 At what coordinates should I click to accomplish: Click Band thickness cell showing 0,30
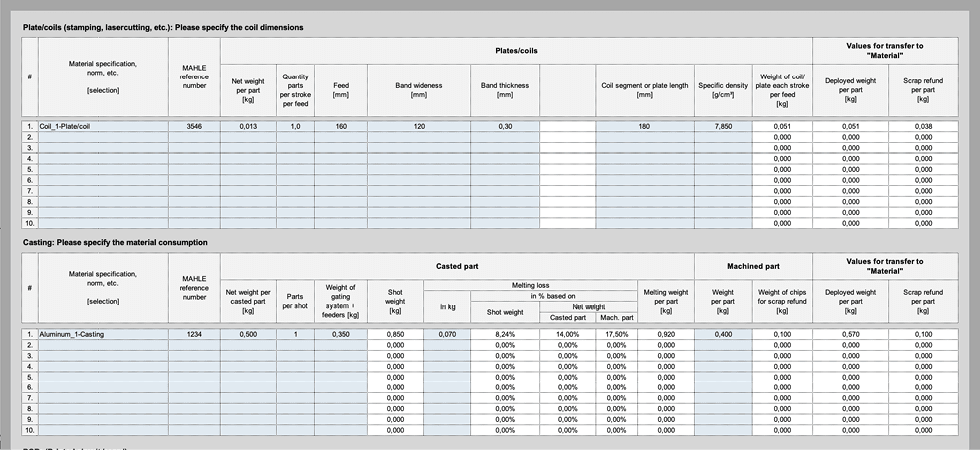(x=504, y=127)
